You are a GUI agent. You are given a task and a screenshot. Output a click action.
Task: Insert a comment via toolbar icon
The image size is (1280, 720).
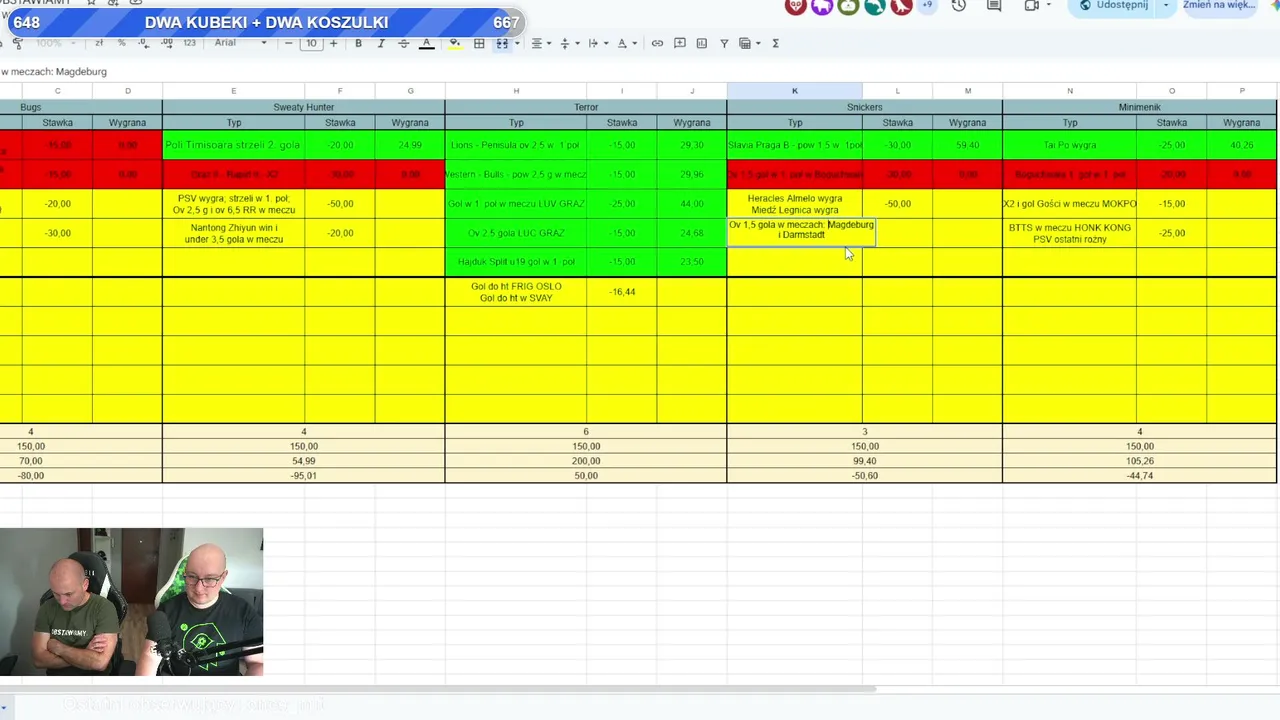680,43
